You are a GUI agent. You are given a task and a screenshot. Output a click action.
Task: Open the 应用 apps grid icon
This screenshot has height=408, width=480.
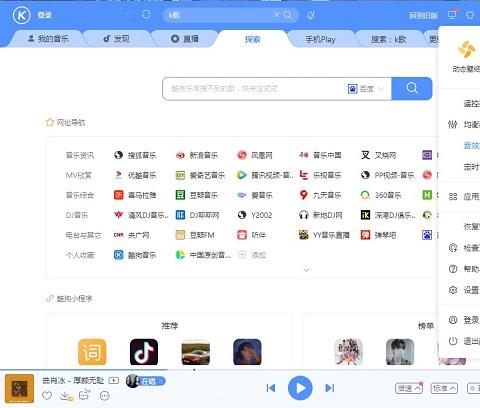(x=453, y=196)
